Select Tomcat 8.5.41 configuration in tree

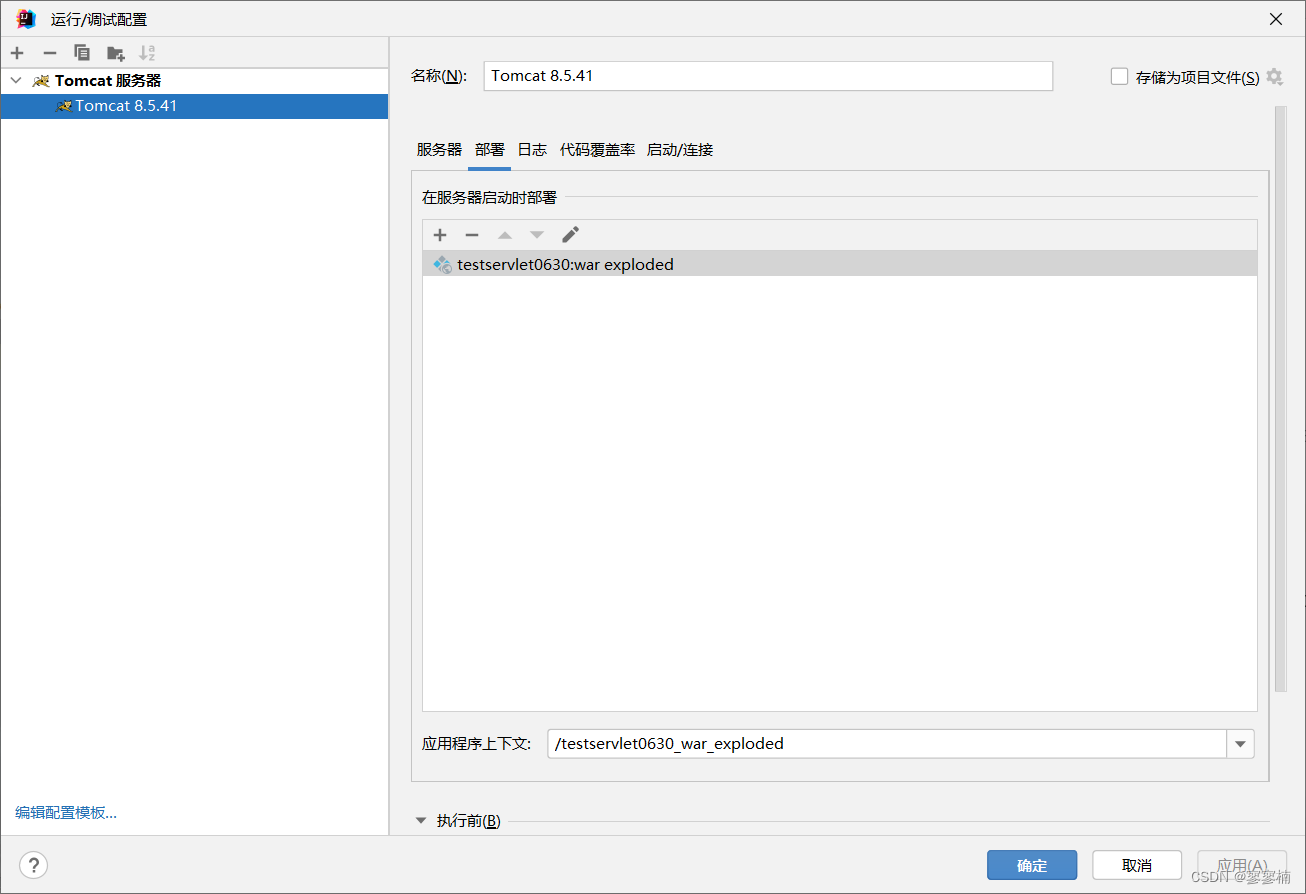click(x=194, y=106)
